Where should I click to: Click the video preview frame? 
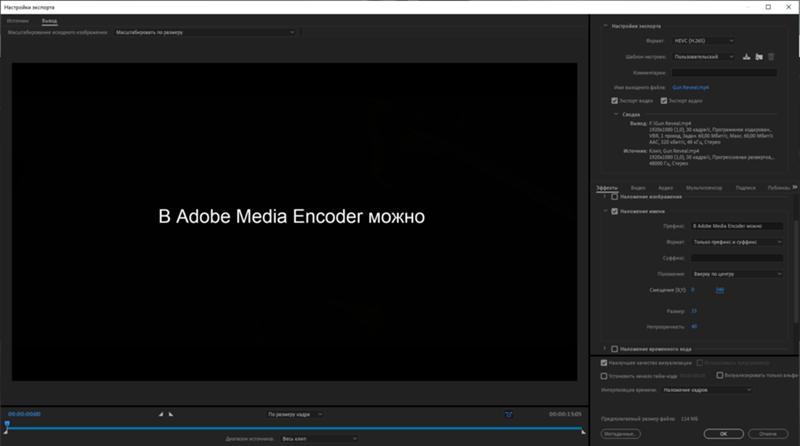pyautogui.click(x=294, y=221)
